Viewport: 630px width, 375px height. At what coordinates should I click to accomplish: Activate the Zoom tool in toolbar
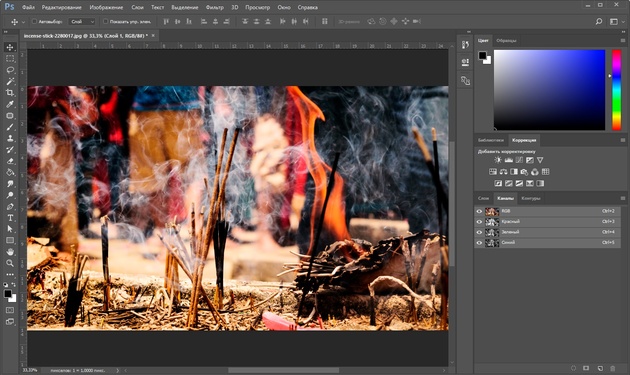pos(10,263)
